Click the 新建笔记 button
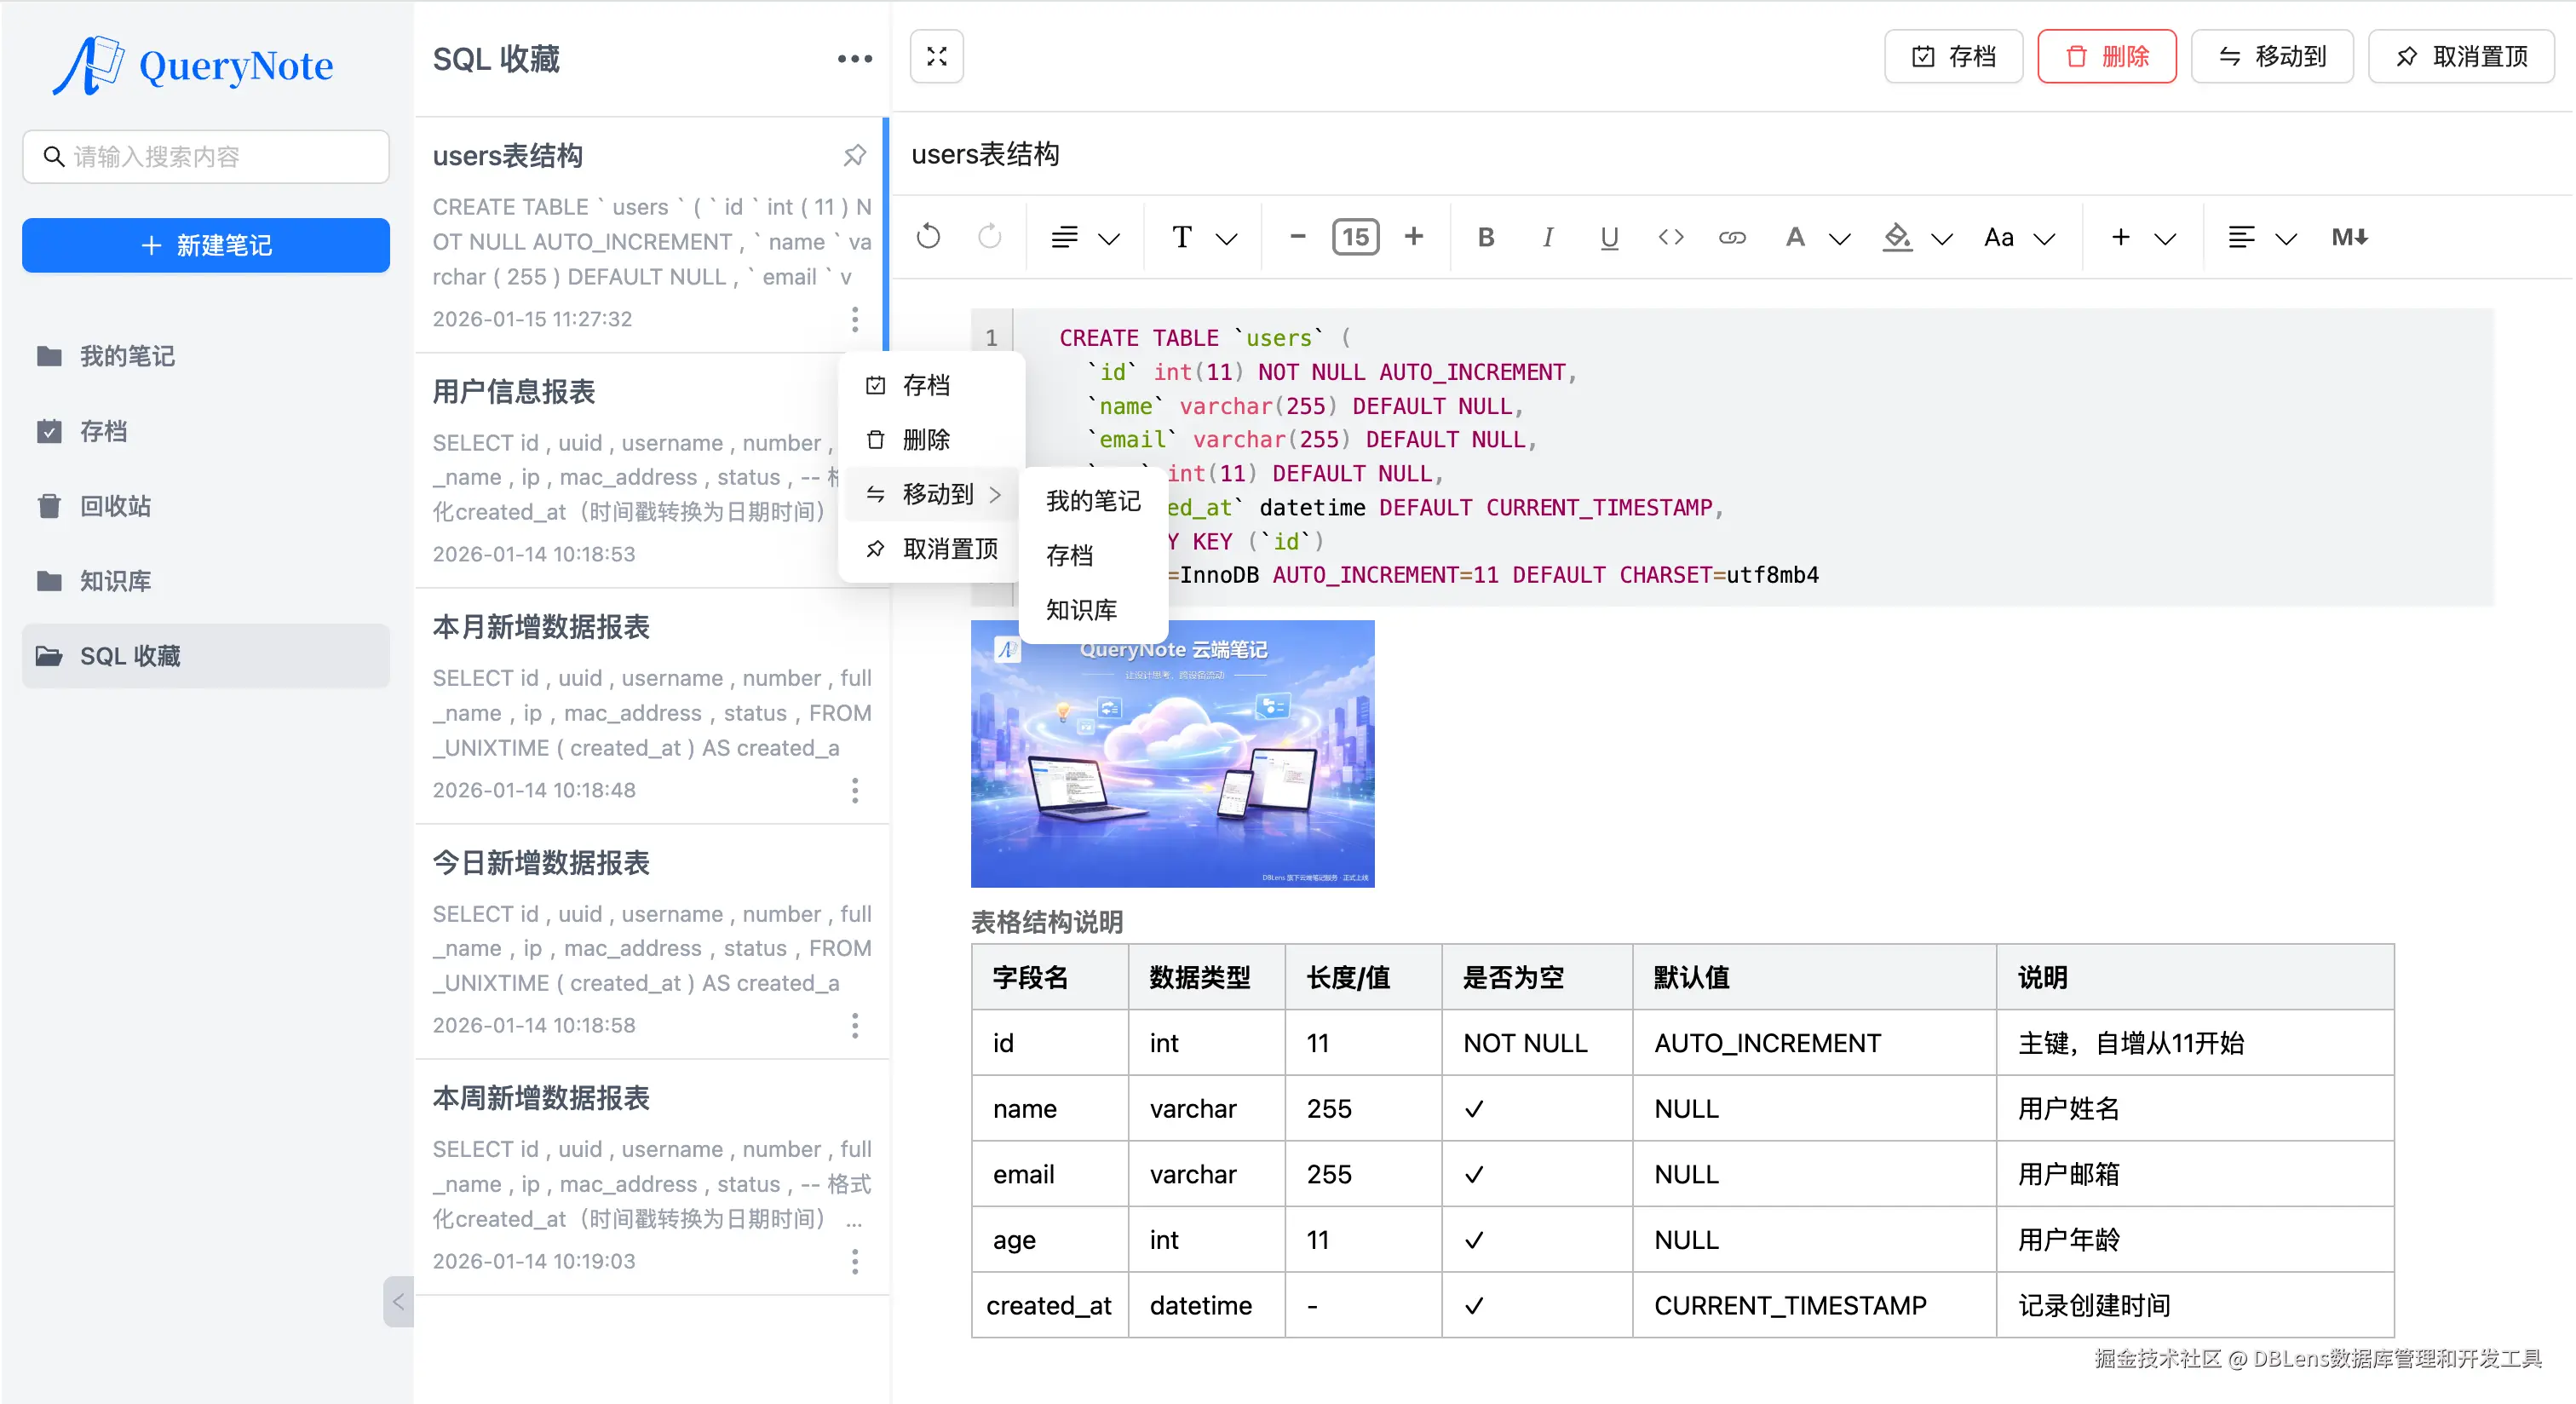This screenshot has height=1404, width=2576. 206,245
